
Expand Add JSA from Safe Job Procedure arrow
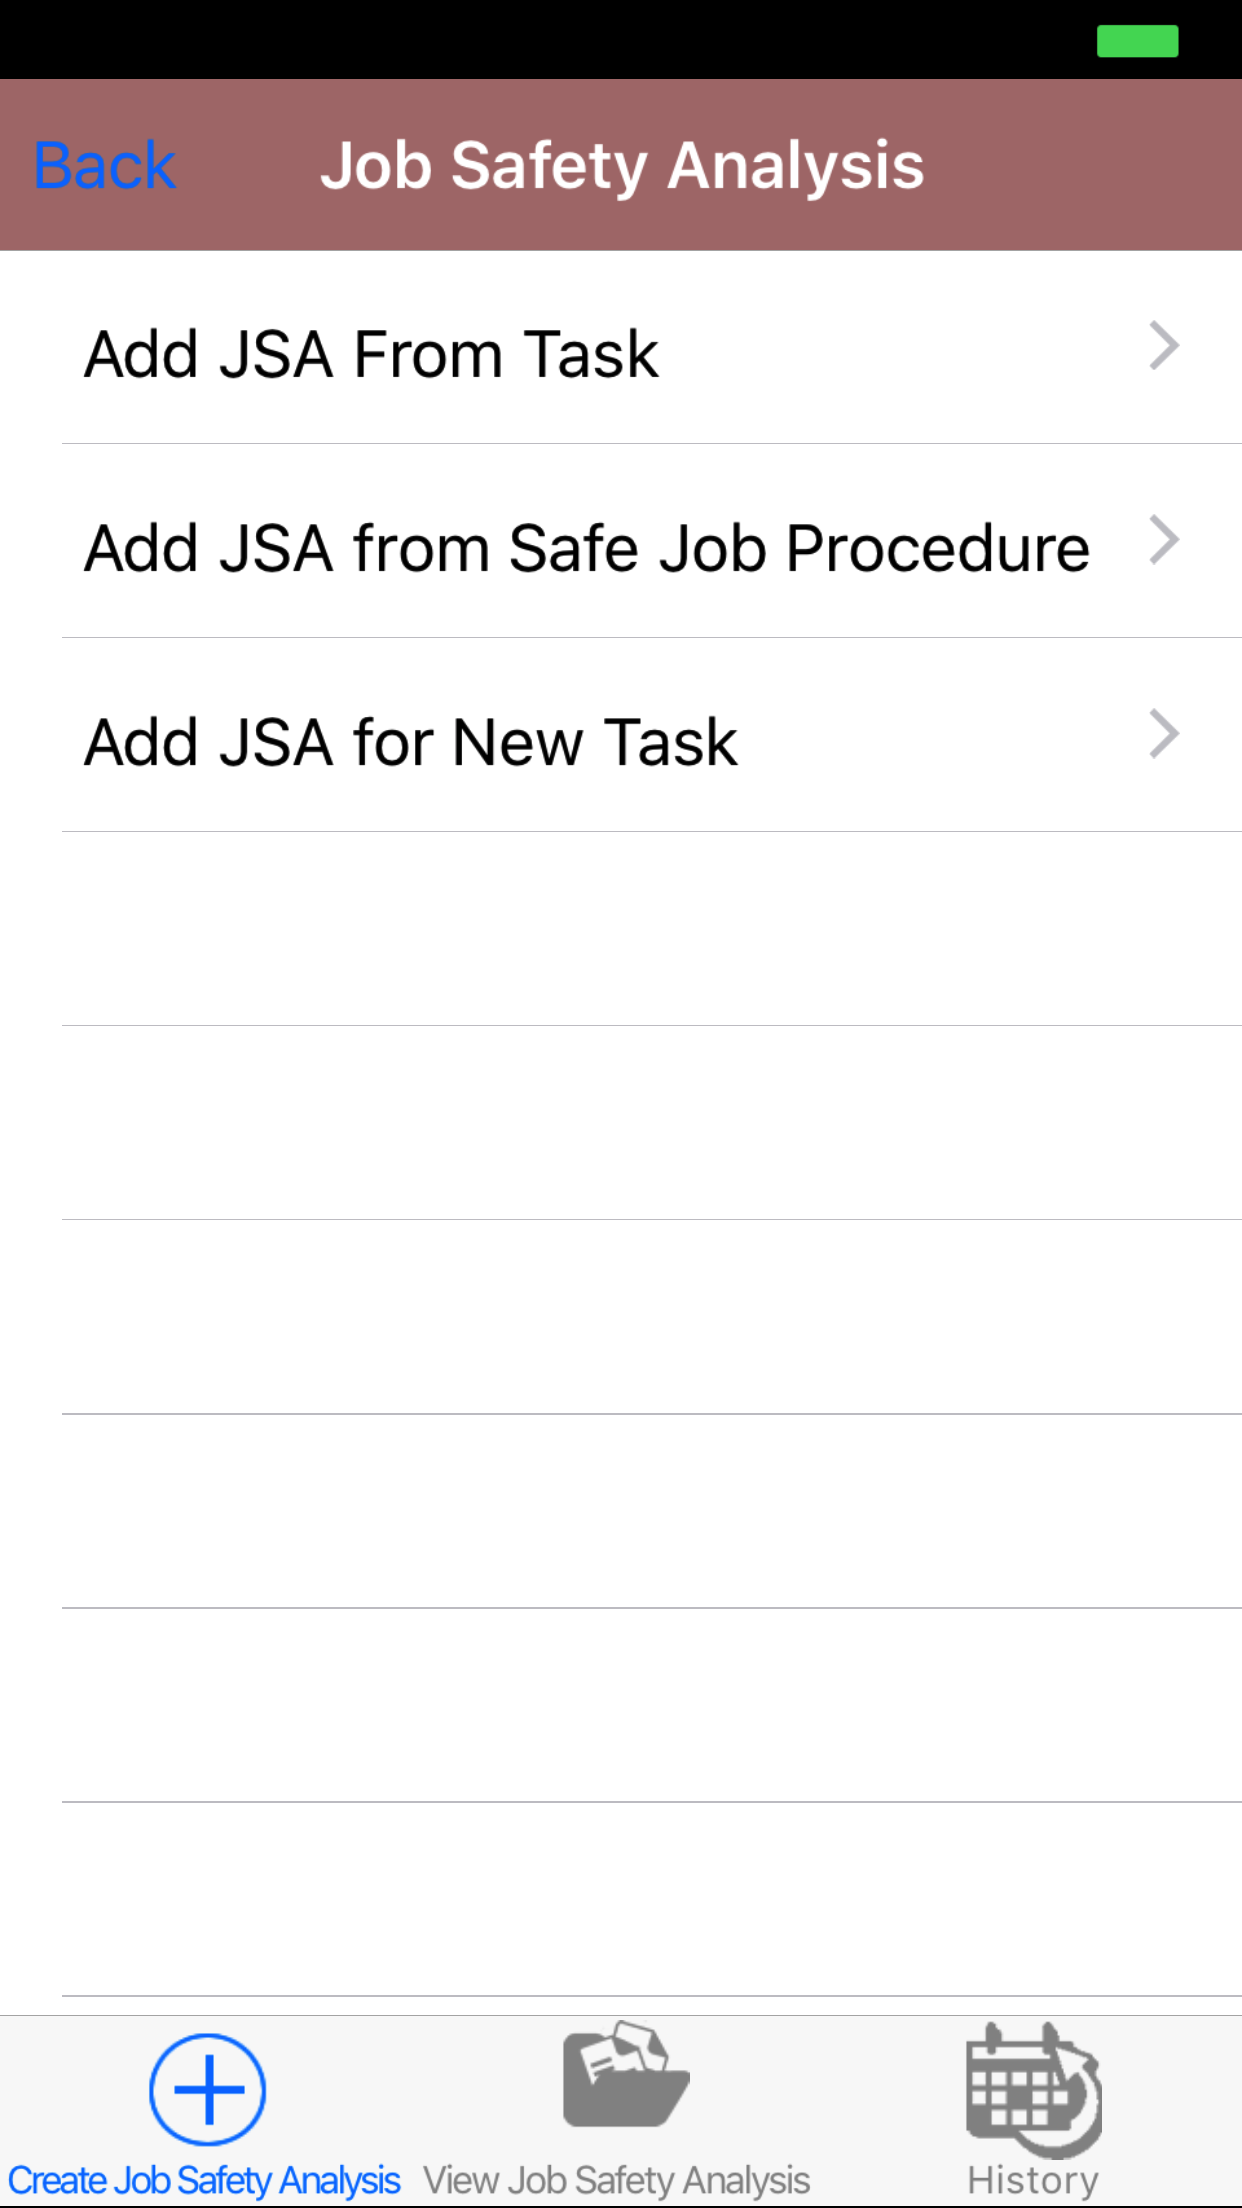click(1164, 540)
